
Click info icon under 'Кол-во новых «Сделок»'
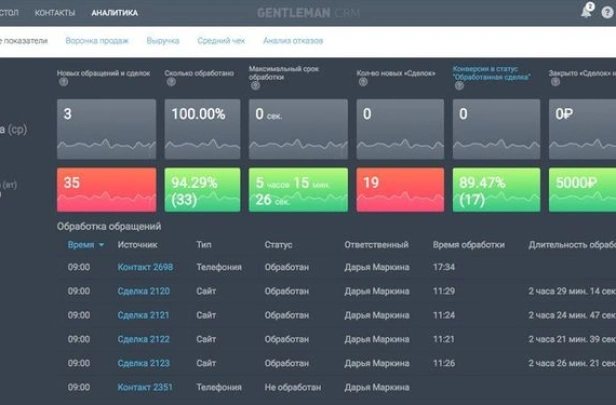tap(361, 84)
